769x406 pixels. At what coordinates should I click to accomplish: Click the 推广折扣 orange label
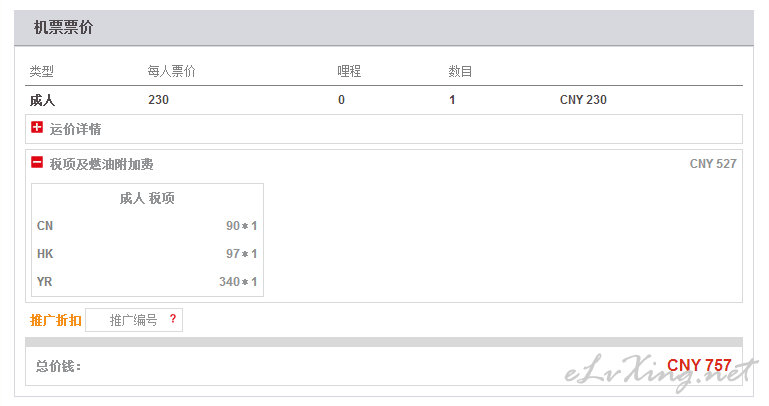[x=55, y=321]
